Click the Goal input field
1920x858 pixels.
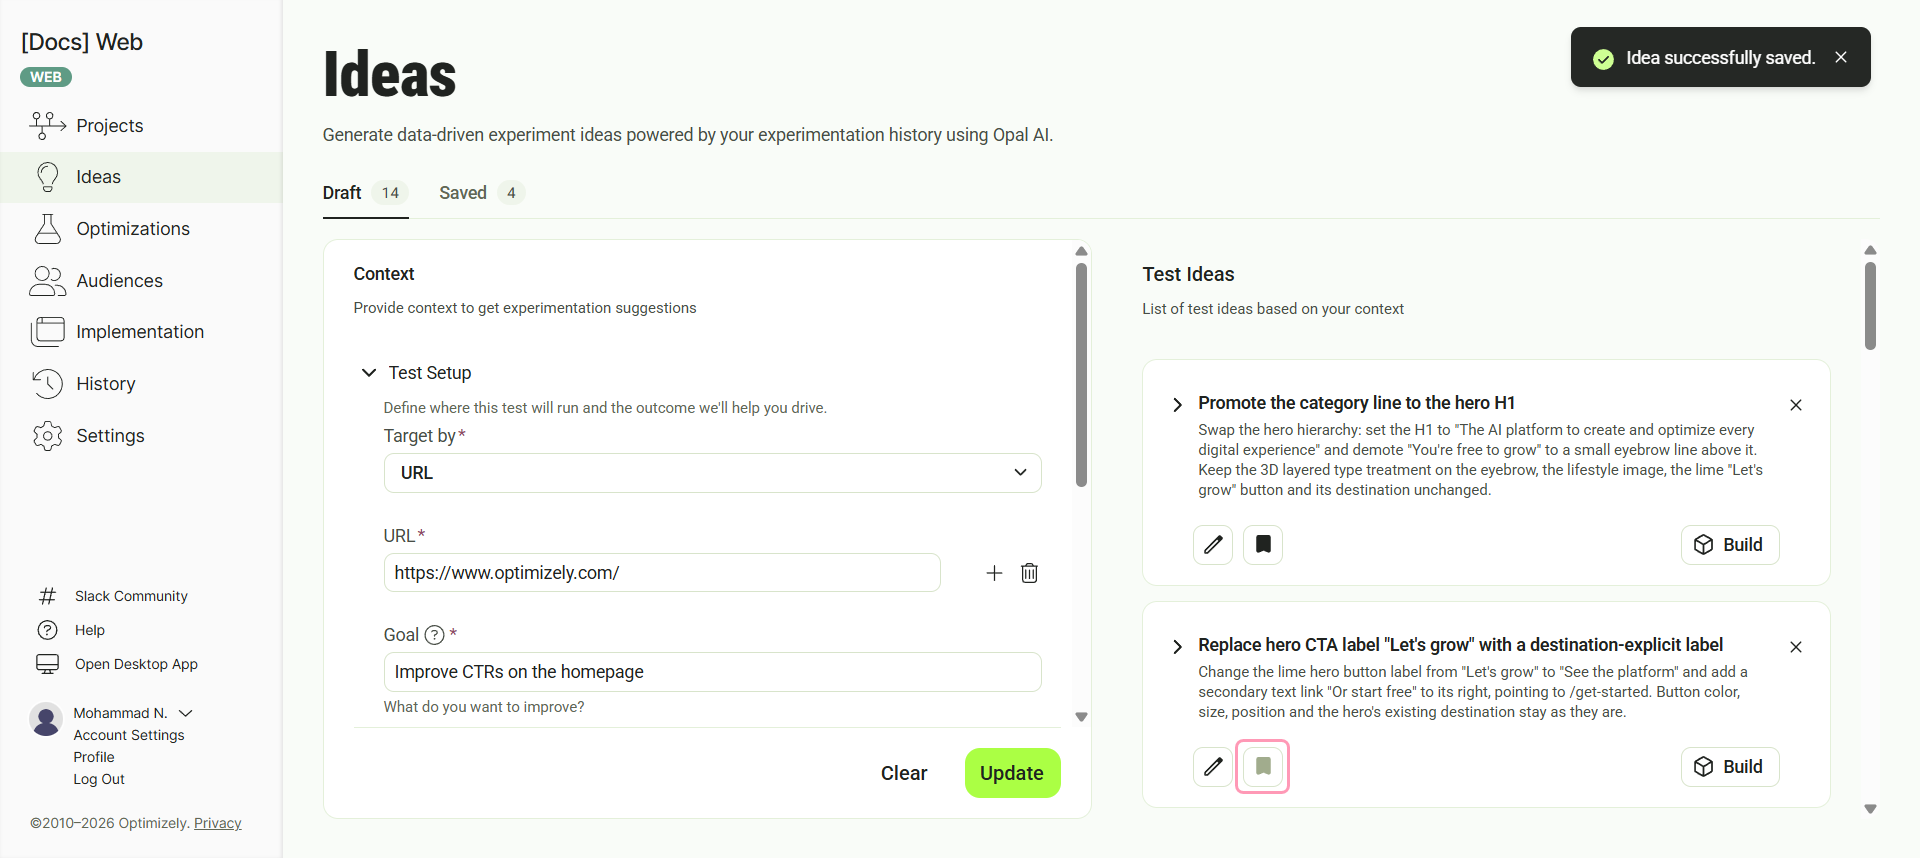pyautogui.click(x=712, y=672)
